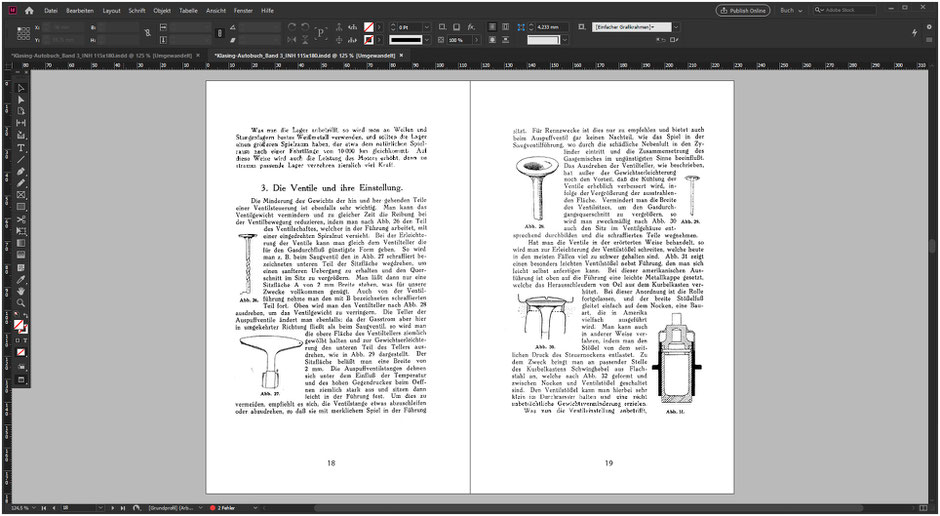This screenshot has width=940, height=516.
Task: Open Objekt menu
Action: point(162,11)
